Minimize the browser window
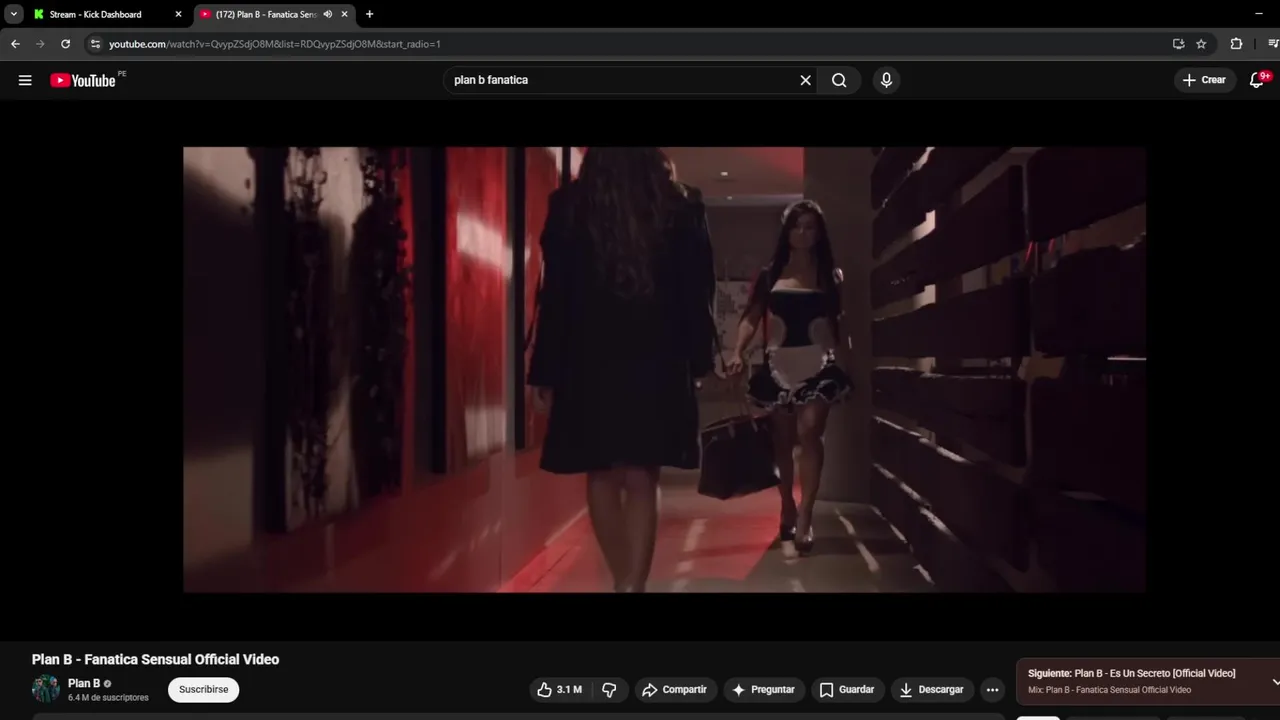The image size is (1280, 720). click(x=1259, y=14)
